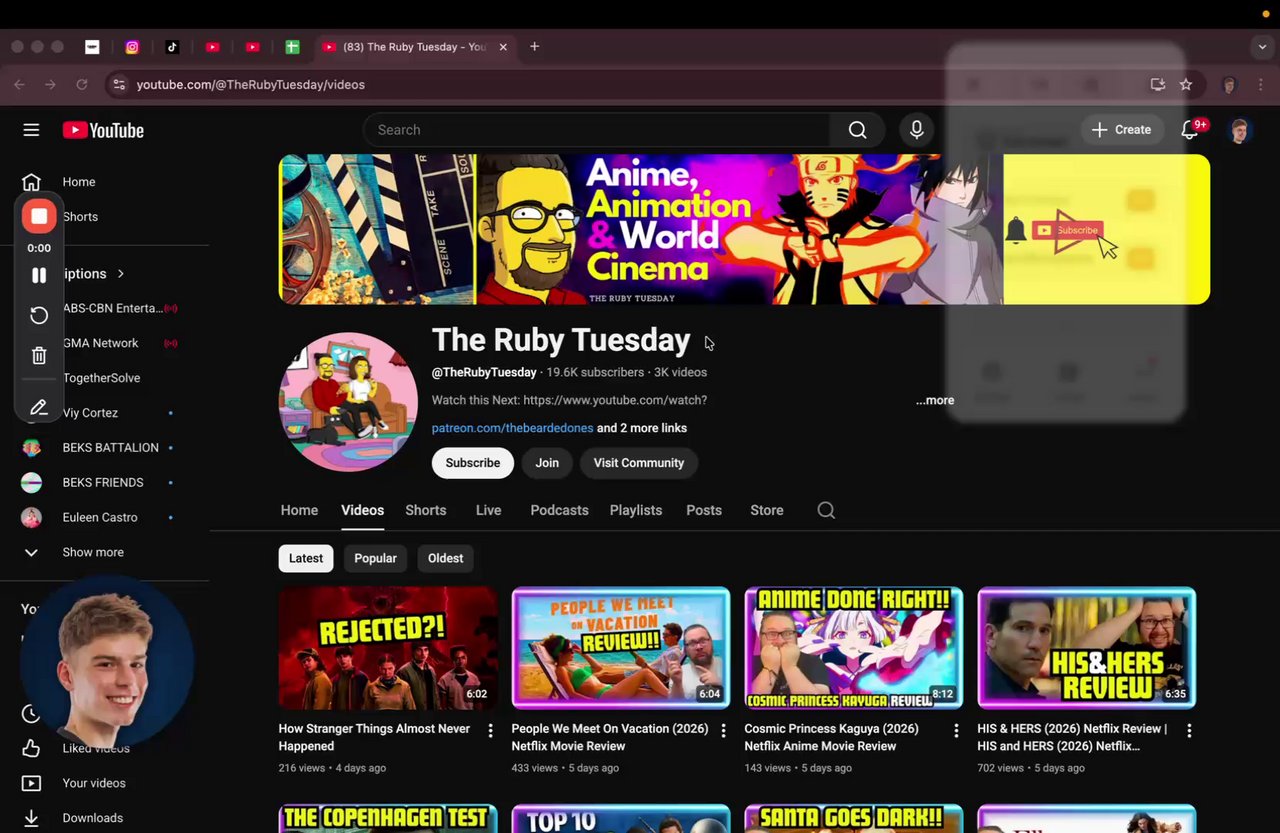View site information icon in address bar
The image size is (1280, 833).
pyautogui.click(x=119, y=85)
